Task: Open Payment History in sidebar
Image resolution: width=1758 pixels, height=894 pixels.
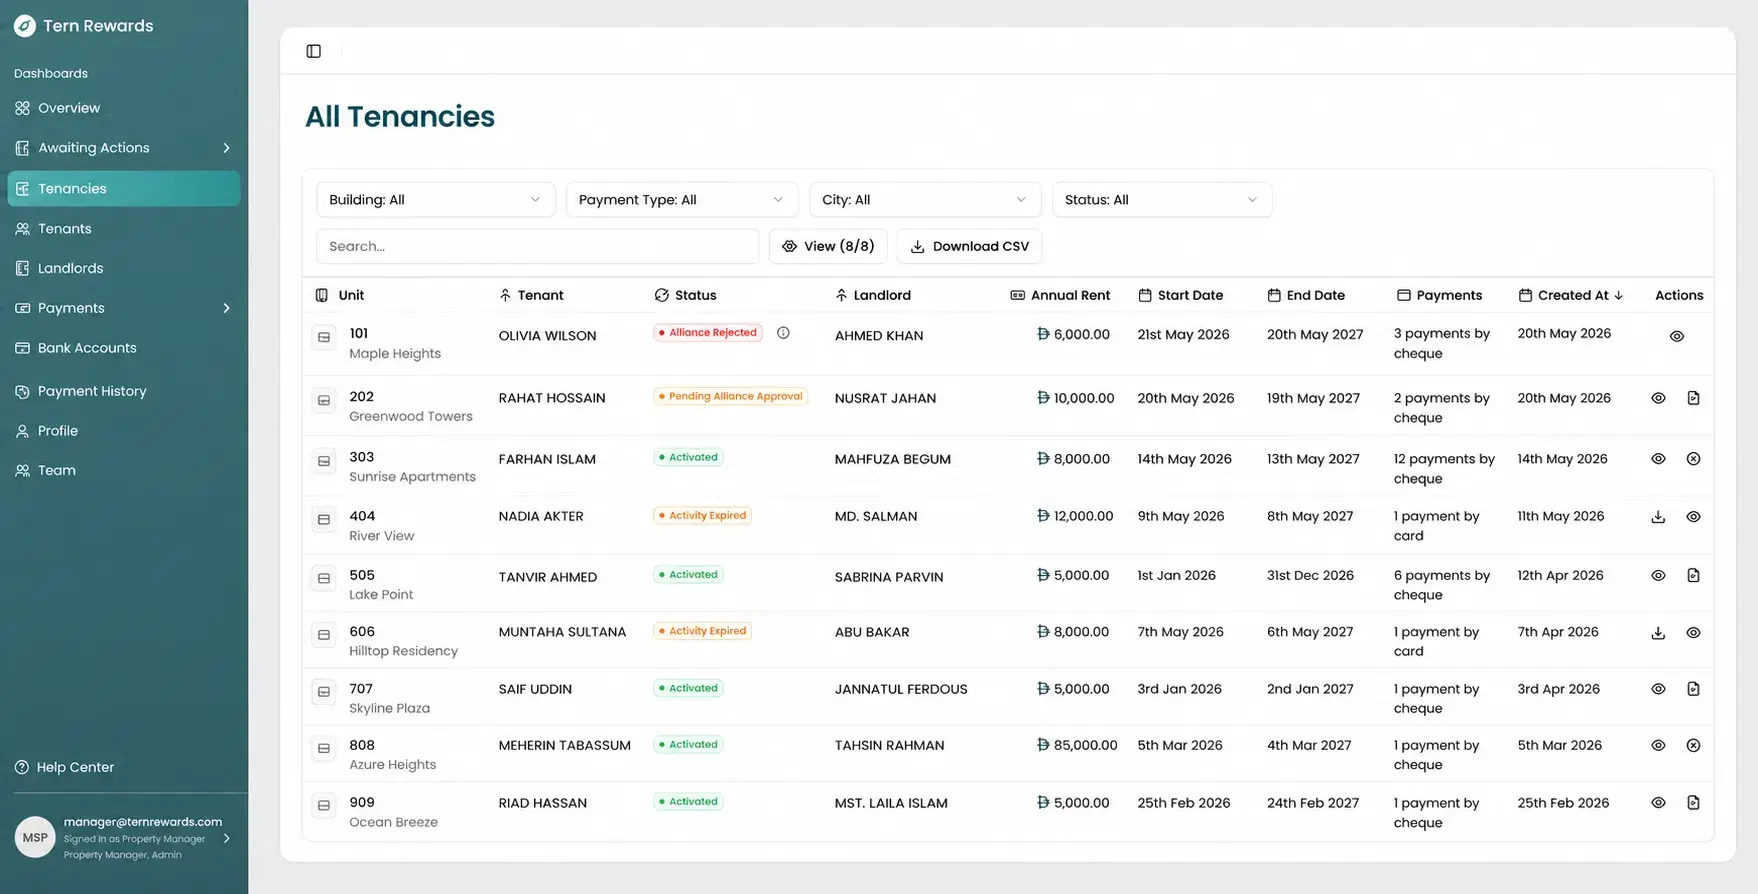Action: point(123,391)
